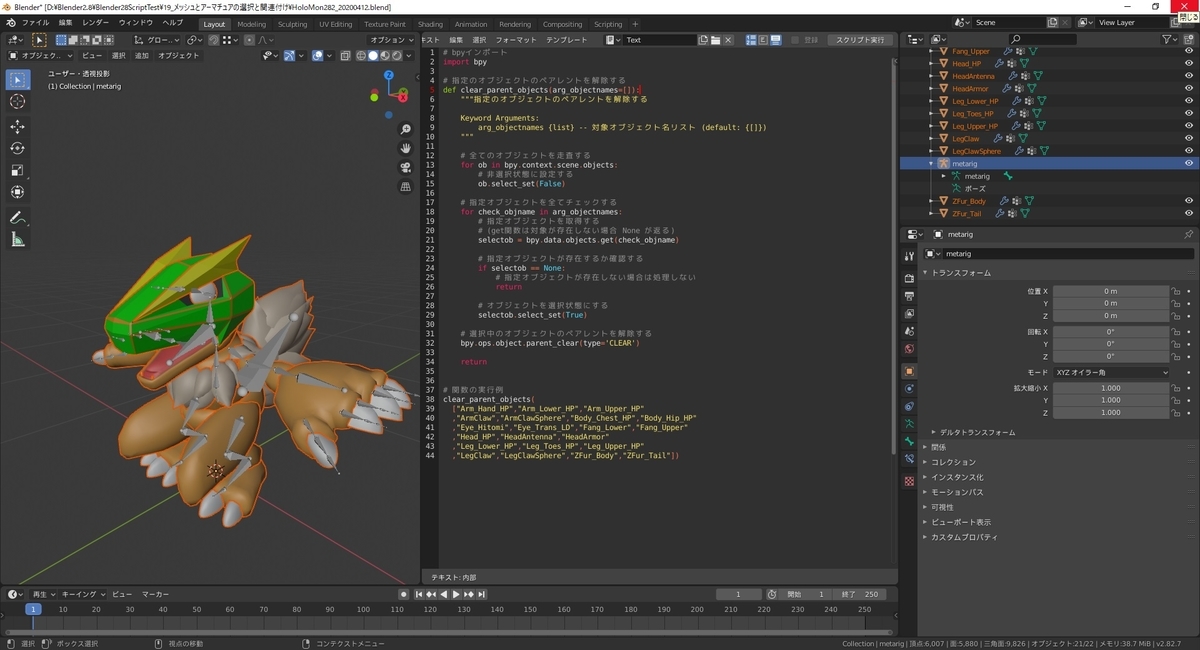
Task: Expand the metarig armature hierarchy
Action: click(x=932, y=163)
